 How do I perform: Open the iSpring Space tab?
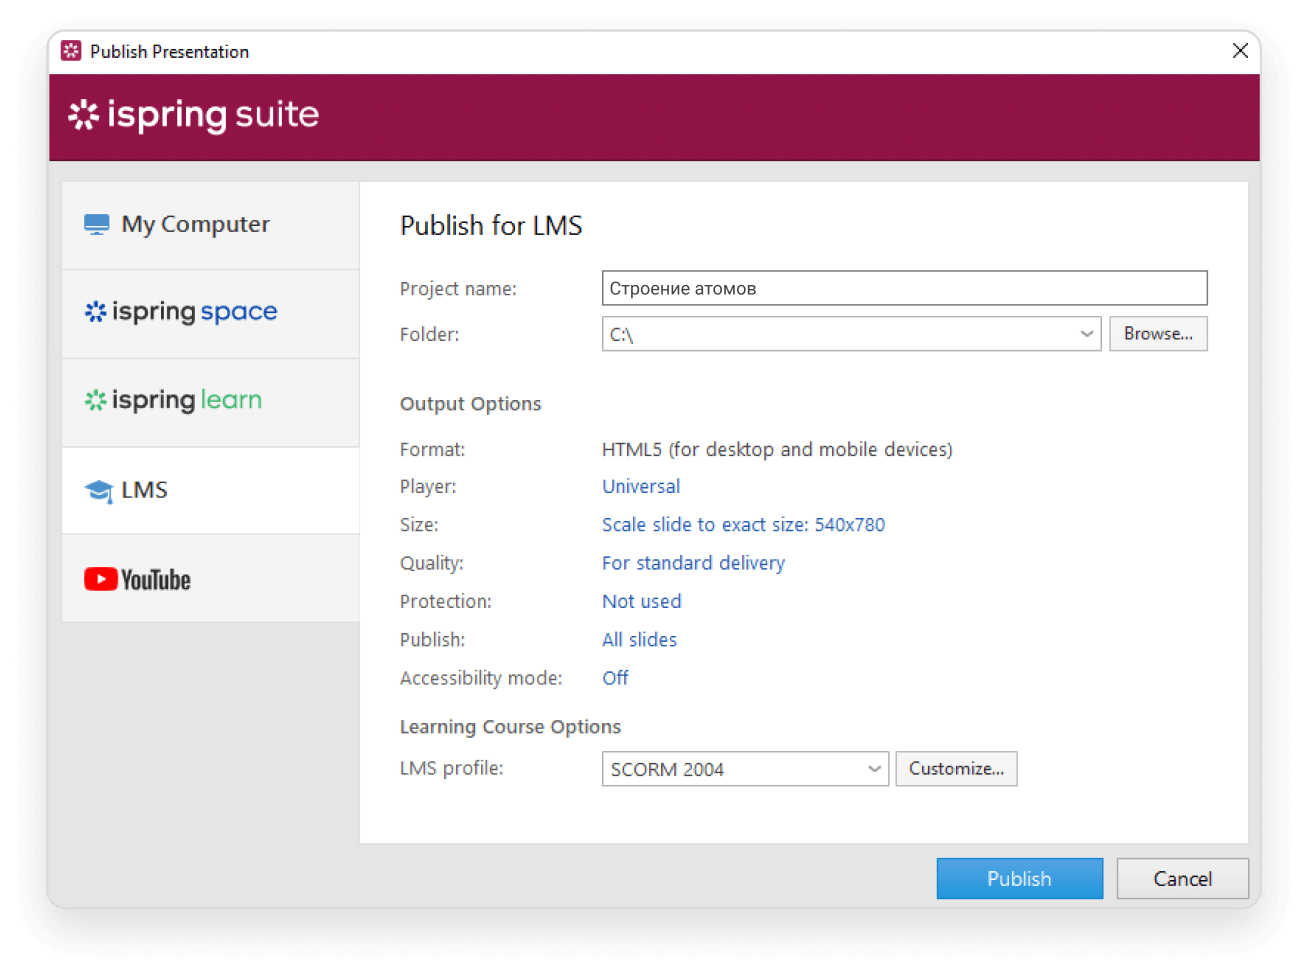click(210, 313)
